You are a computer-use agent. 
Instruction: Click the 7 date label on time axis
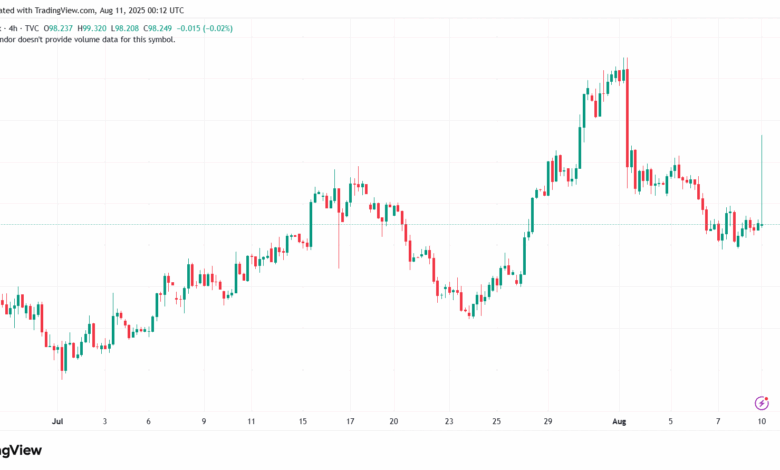[x=718, y=421]
